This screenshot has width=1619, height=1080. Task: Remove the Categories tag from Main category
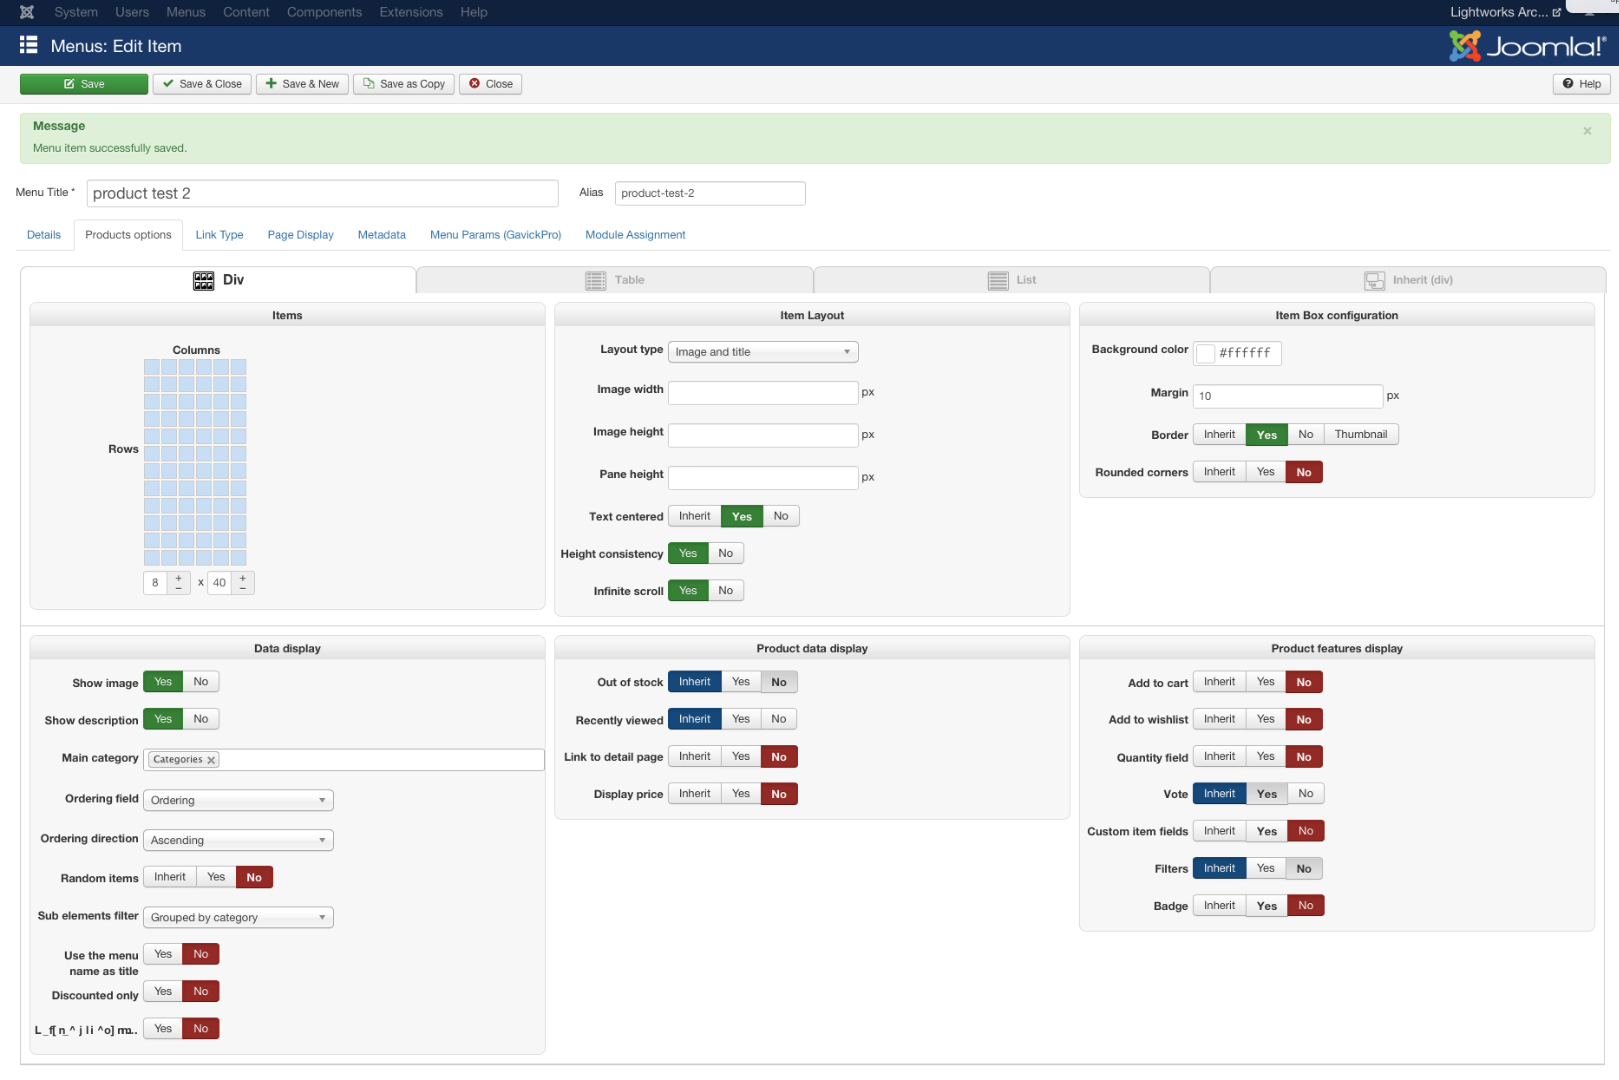click(x=211, y=760)
